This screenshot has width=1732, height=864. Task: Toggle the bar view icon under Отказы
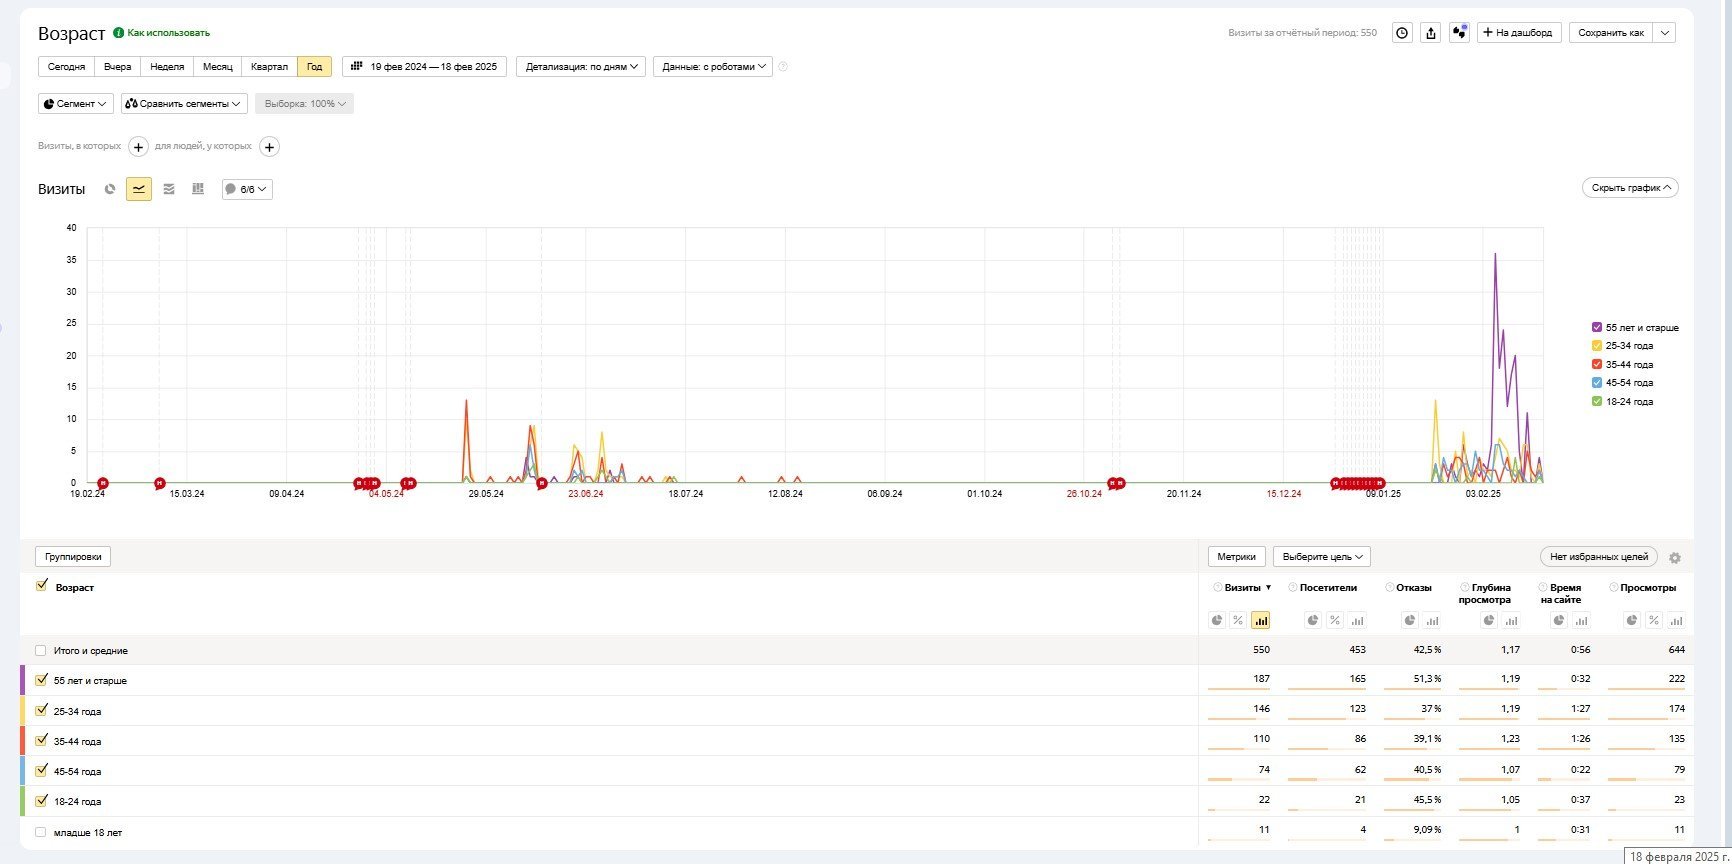tap(1432, 620)
